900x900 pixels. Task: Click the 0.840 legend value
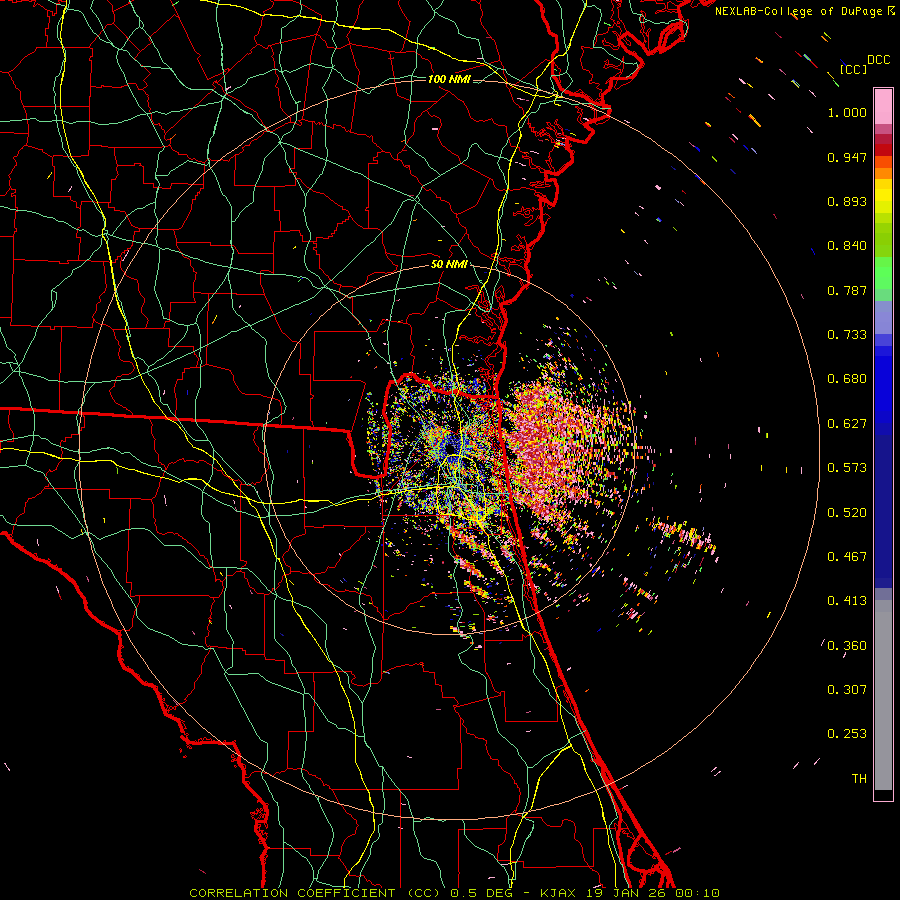coord(847,246)
